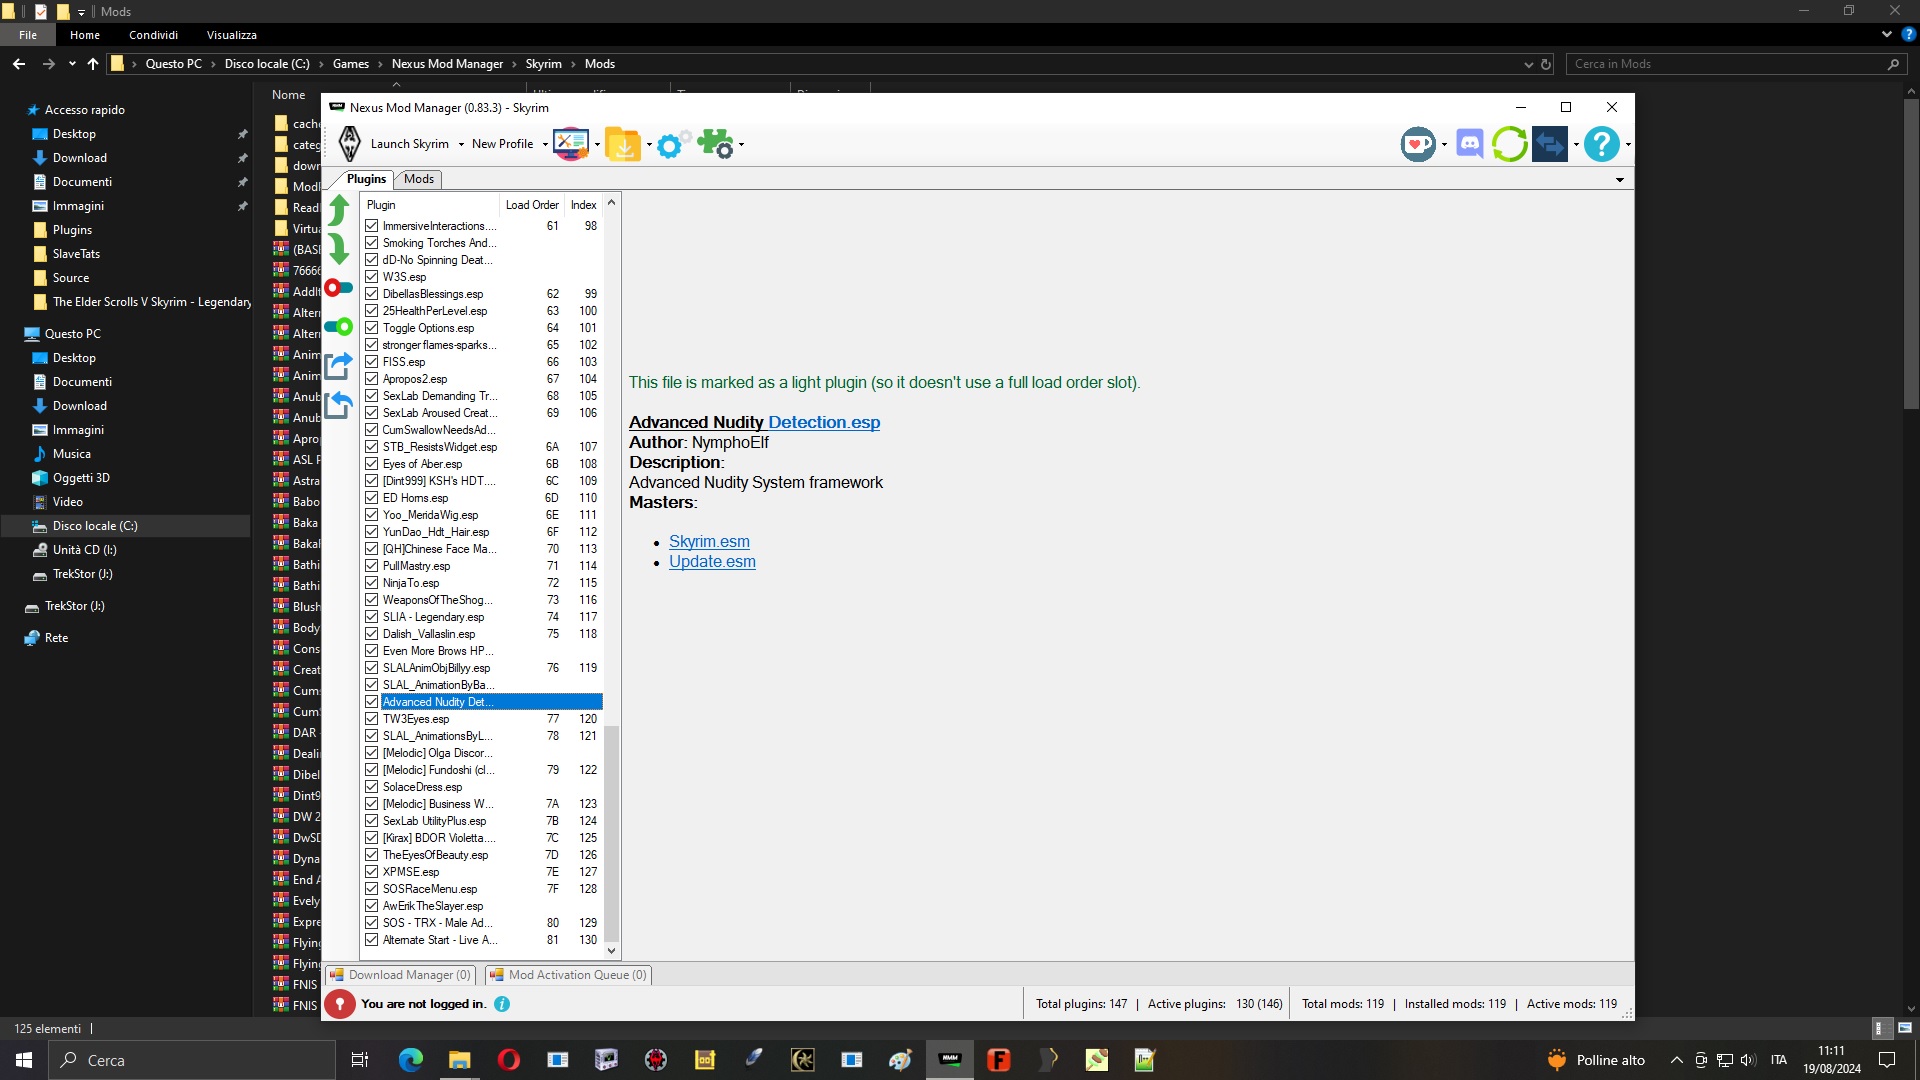
Task: Sort plugins by Load Order column header
Action: 532,205
